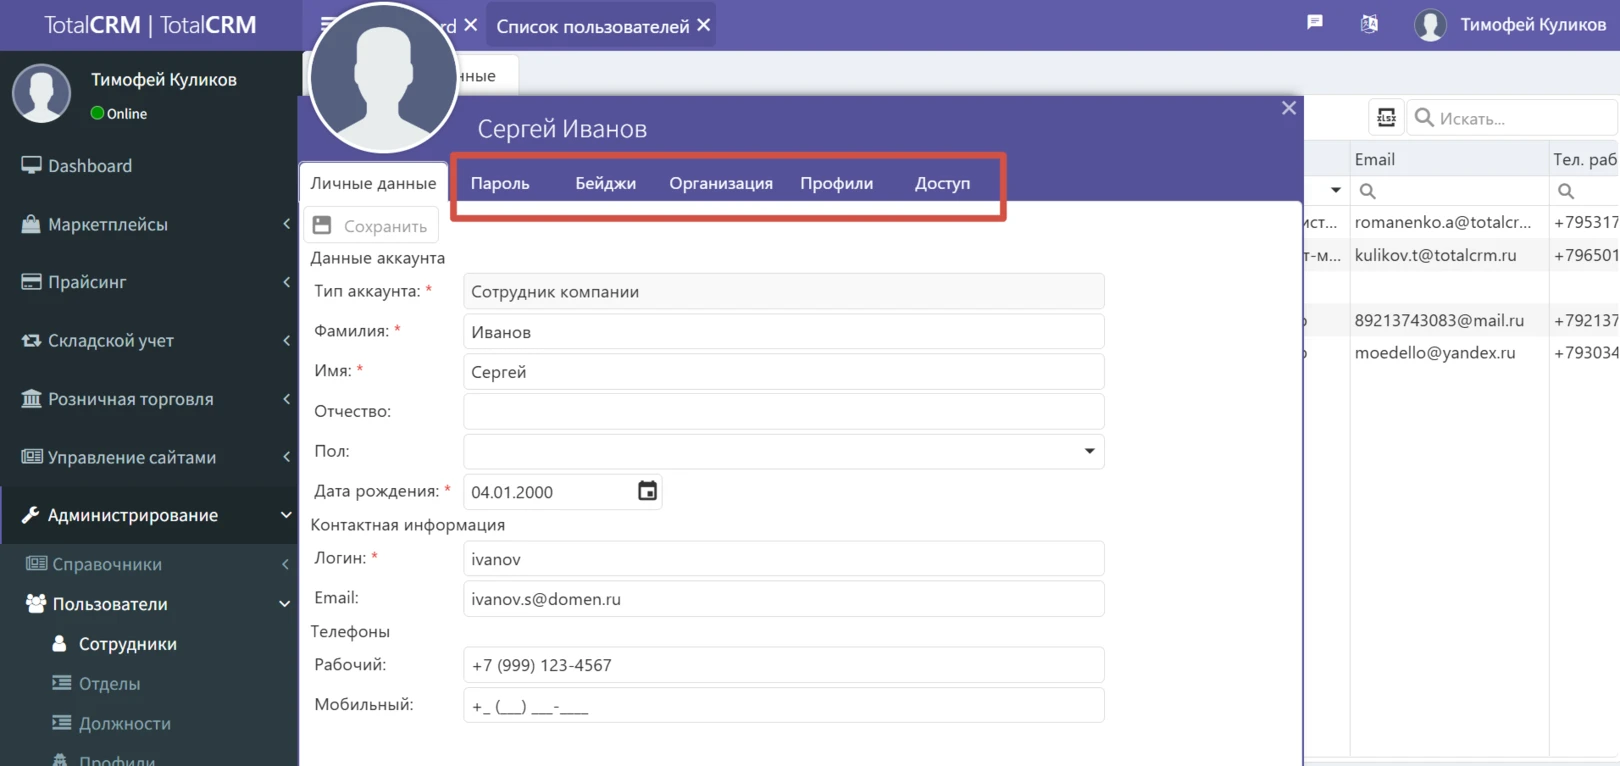Click the language translation icon in header

point(1369,24)
